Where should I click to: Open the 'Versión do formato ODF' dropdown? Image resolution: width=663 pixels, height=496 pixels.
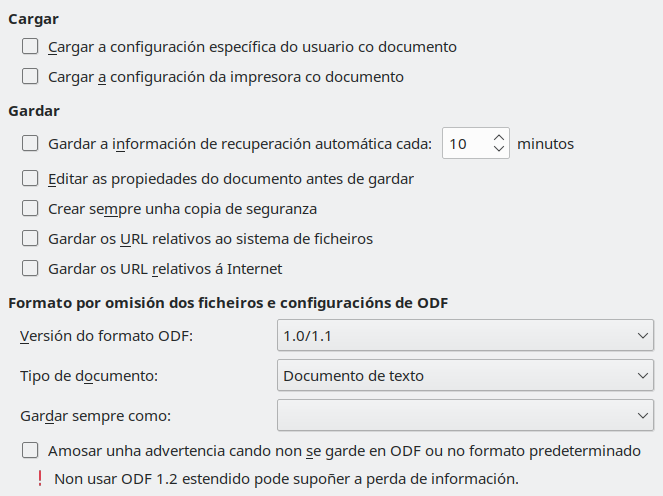pos(464,336)
